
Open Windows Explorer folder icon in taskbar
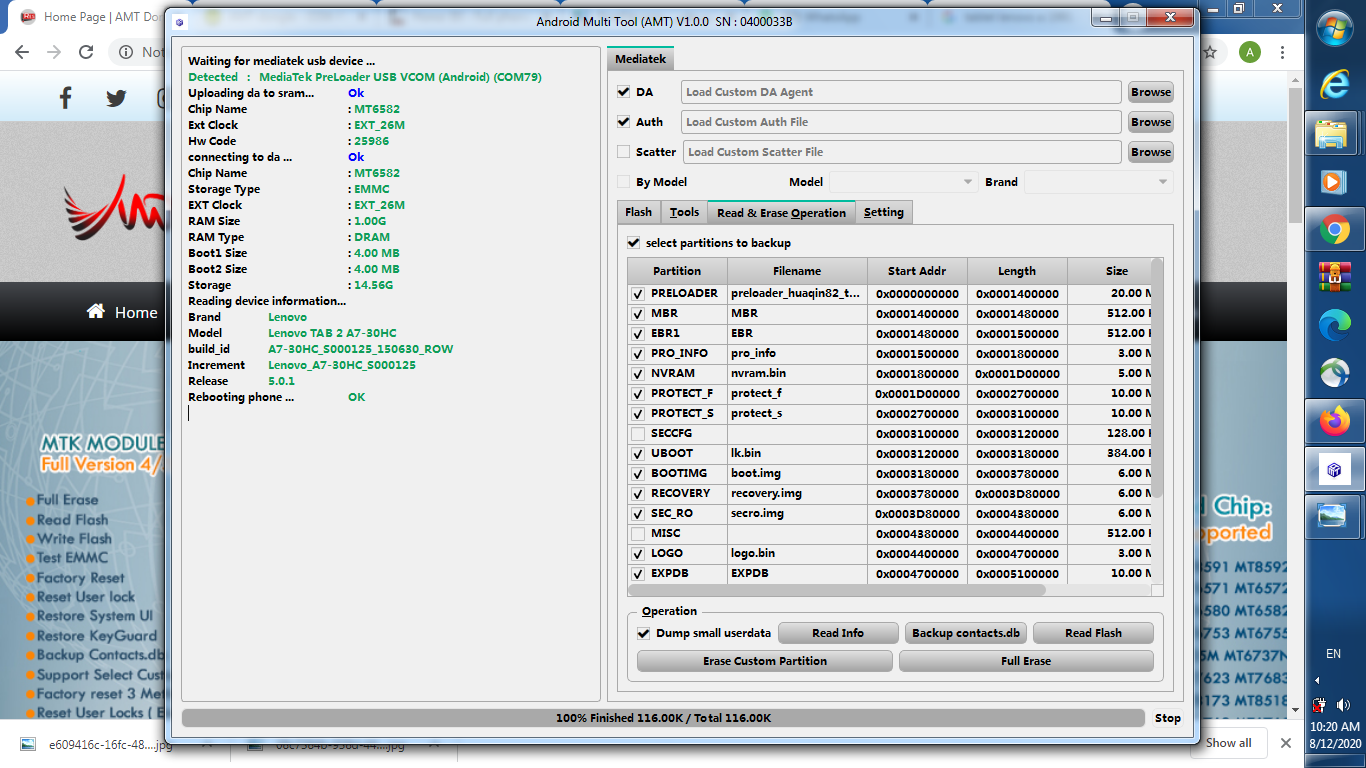pyautogui.click(x=1334, y=134)
